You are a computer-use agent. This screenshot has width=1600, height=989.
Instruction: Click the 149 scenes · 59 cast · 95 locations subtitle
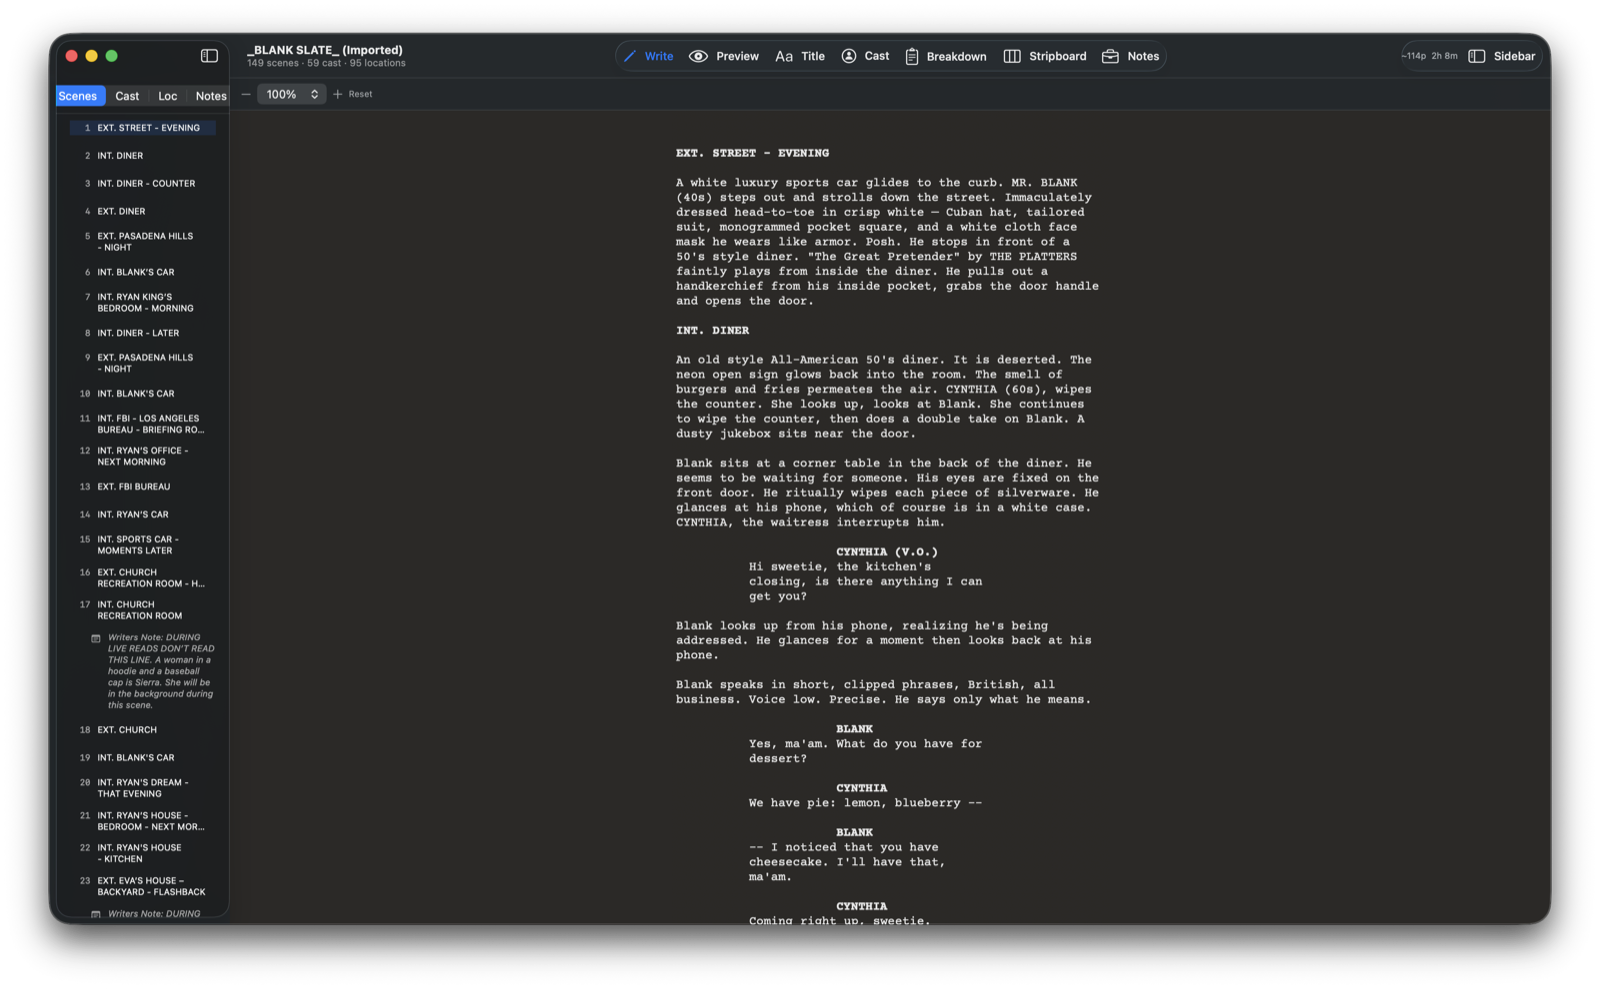(x=326, y=63)
